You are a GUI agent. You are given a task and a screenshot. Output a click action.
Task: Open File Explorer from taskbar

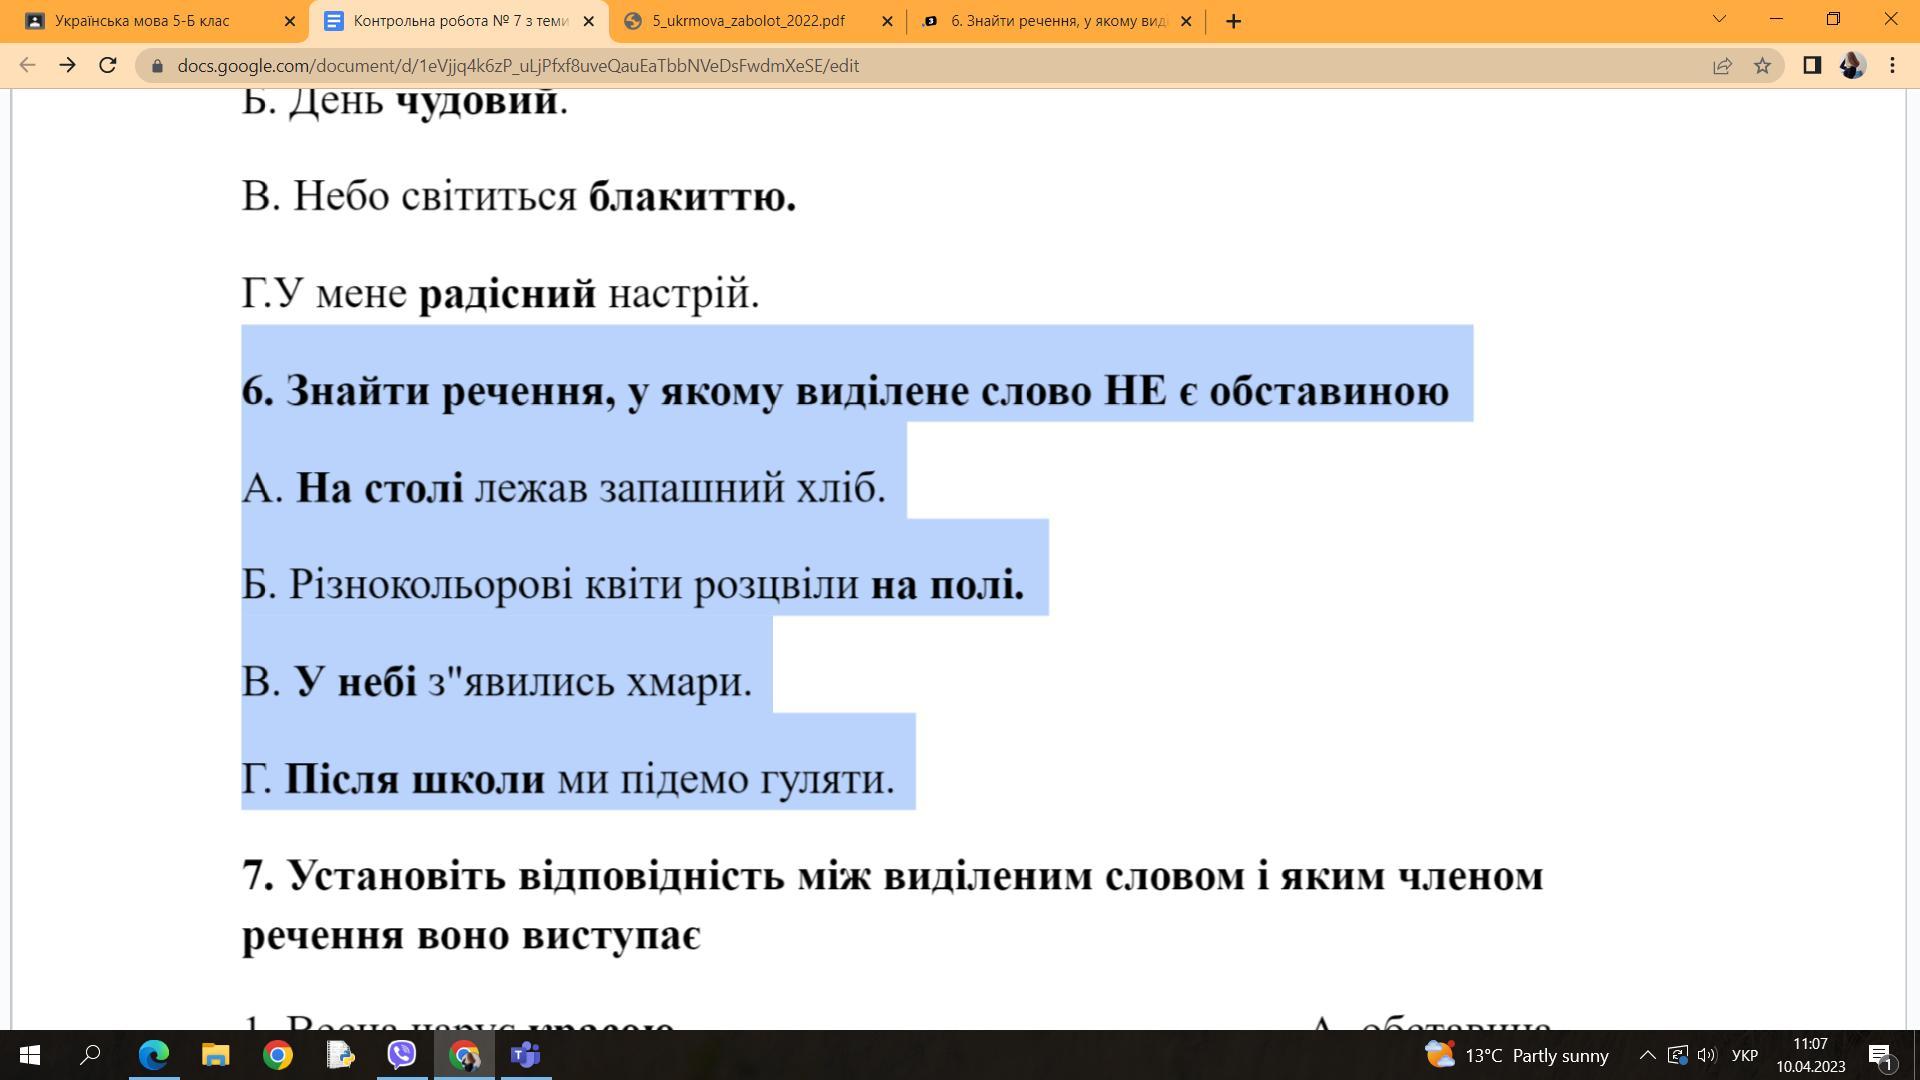click(x=216, y=1055)
